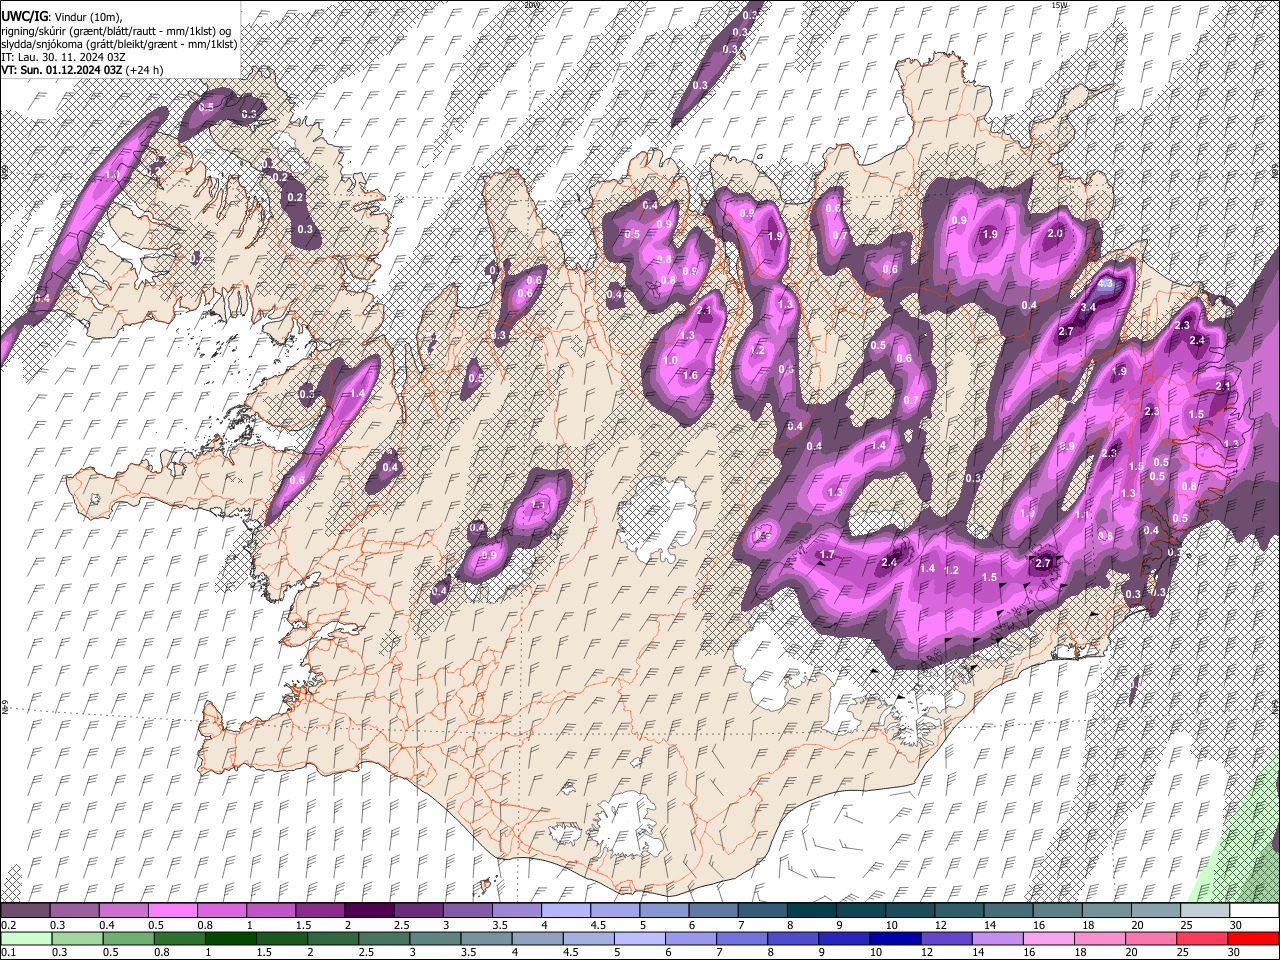Click the UWC/IG title text
This screenshot has width=1280, height=960.
click(24, 16)
